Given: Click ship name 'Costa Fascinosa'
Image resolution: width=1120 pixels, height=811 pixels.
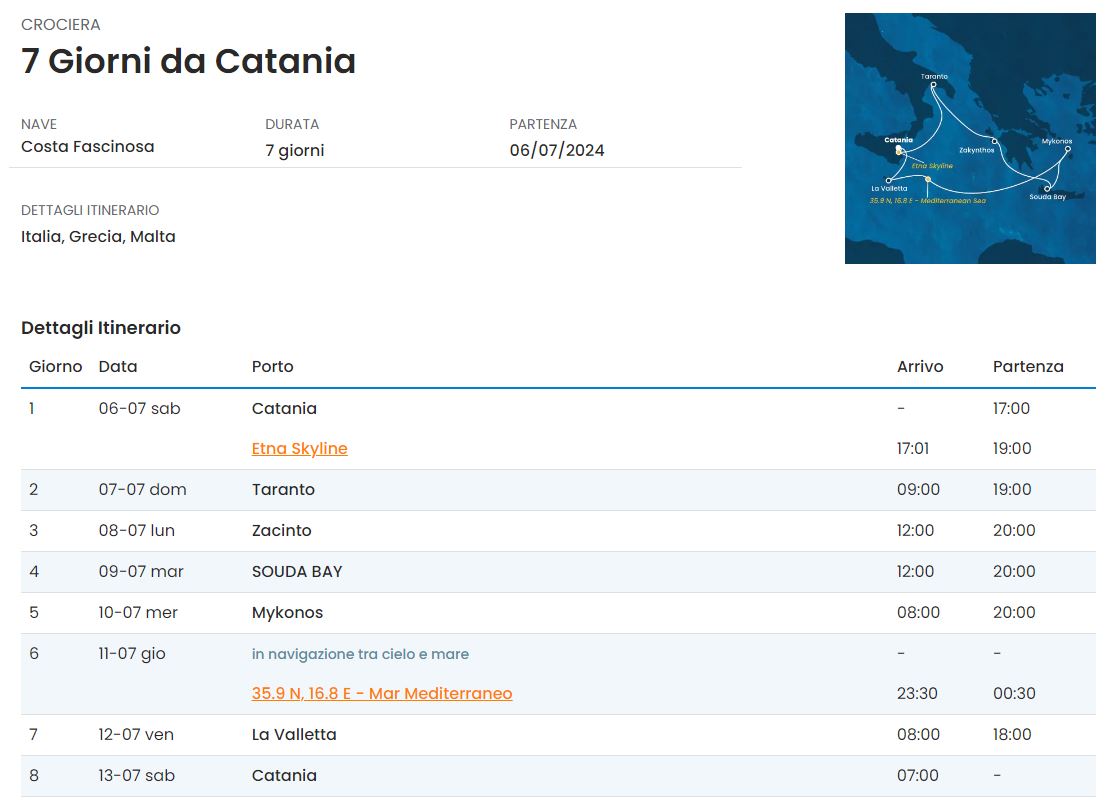Looking at the screenshot, I should tap(88, 146).
